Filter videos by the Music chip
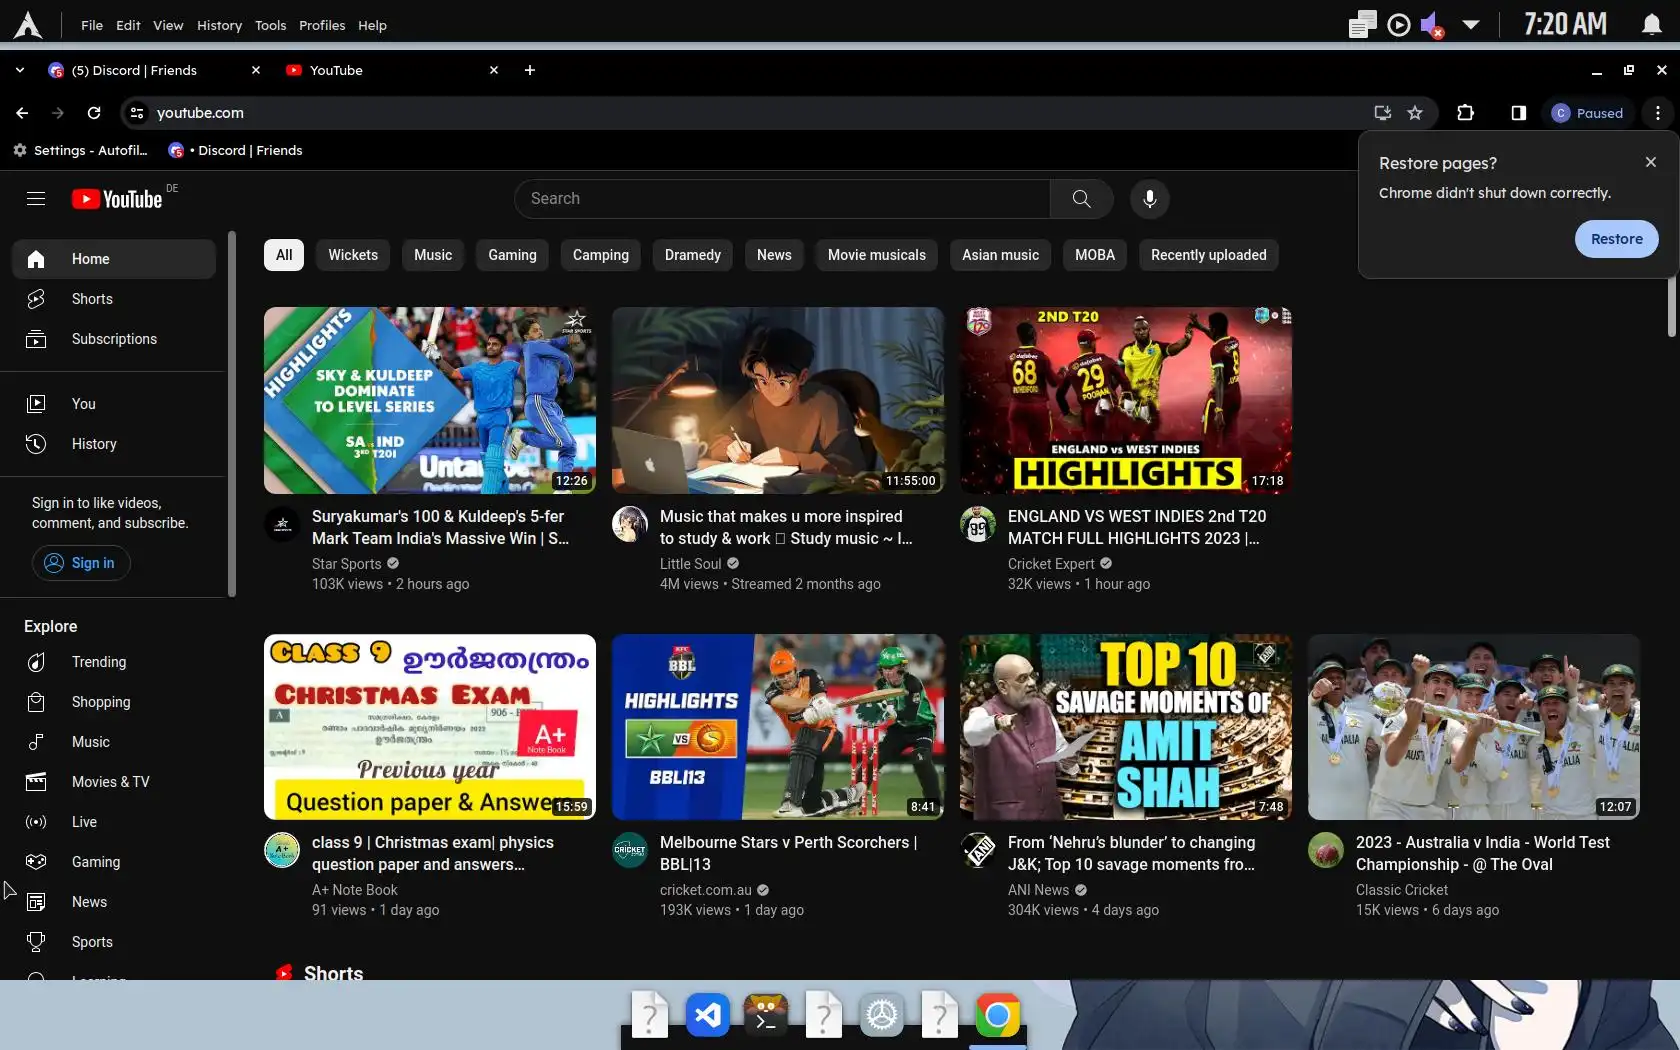 point(433,255)
